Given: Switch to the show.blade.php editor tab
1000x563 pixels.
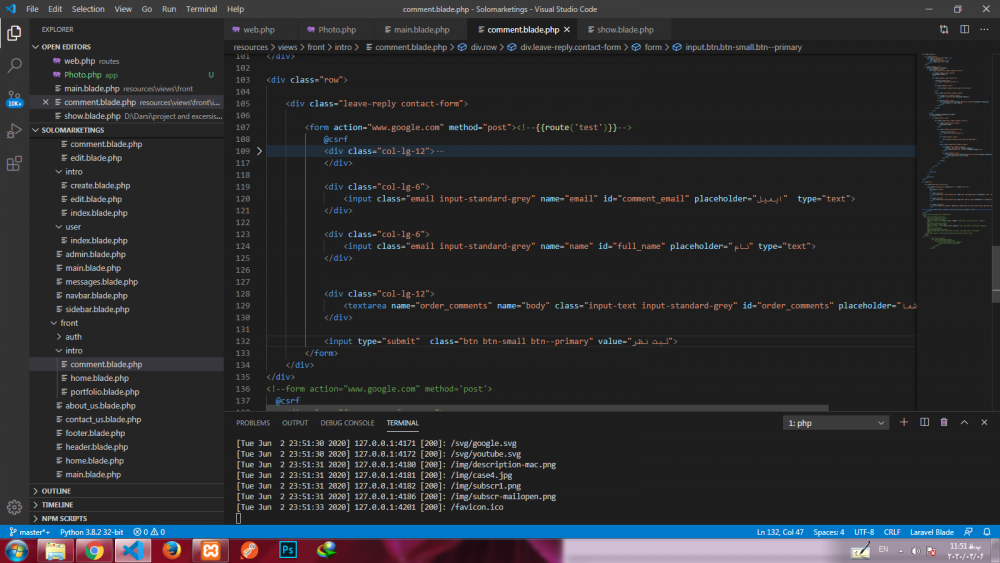Looking at the screenshot, I should pos(625,30).
